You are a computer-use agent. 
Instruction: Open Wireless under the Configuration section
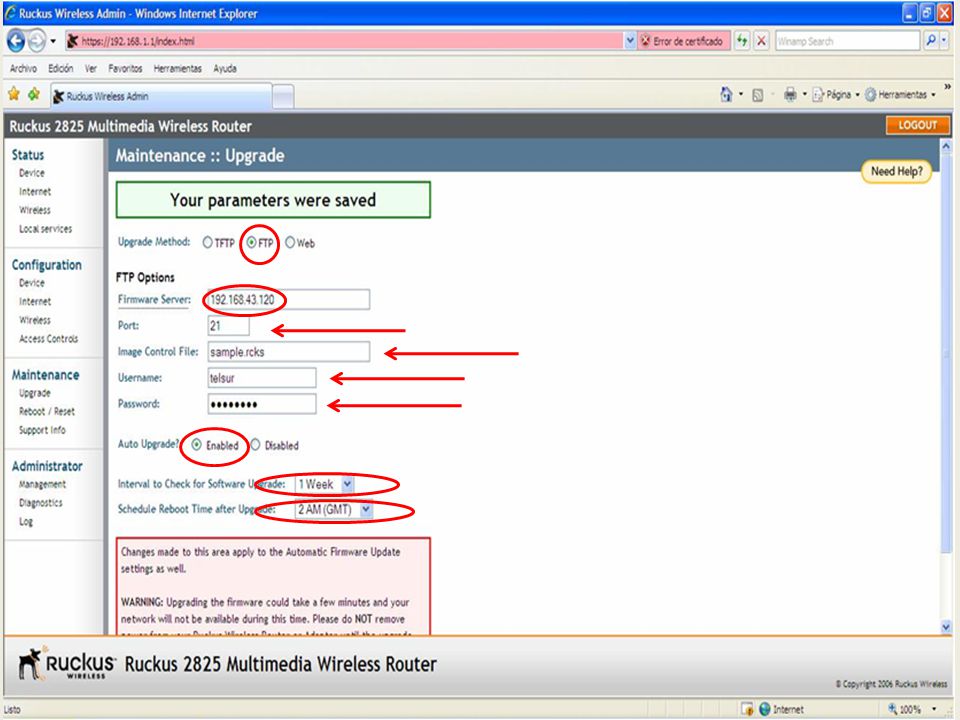click(35, 320)
